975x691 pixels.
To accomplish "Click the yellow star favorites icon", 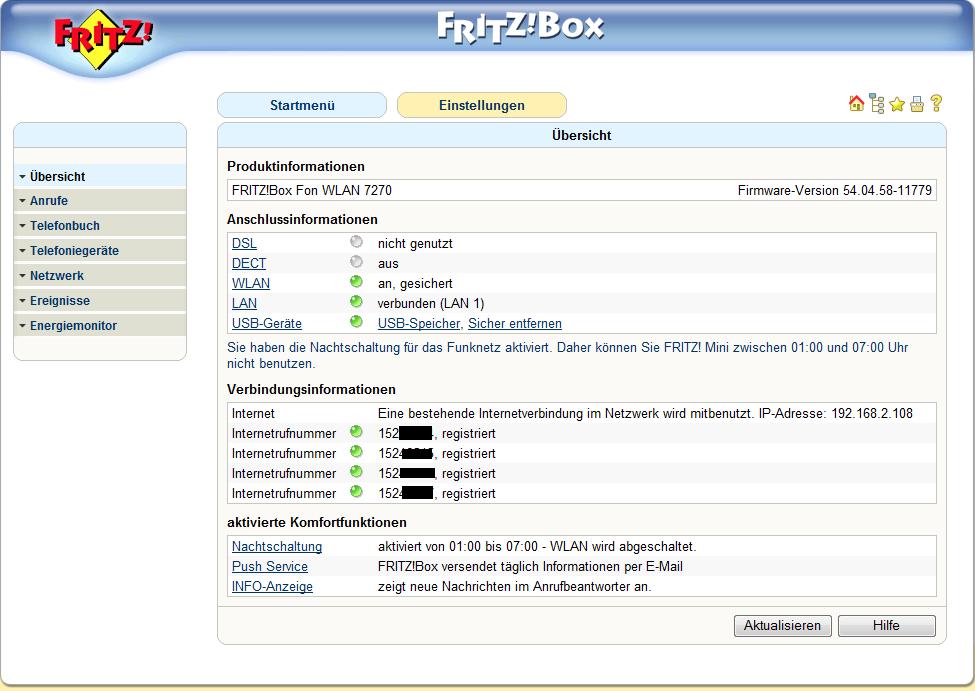I will (x=897, y=104).
